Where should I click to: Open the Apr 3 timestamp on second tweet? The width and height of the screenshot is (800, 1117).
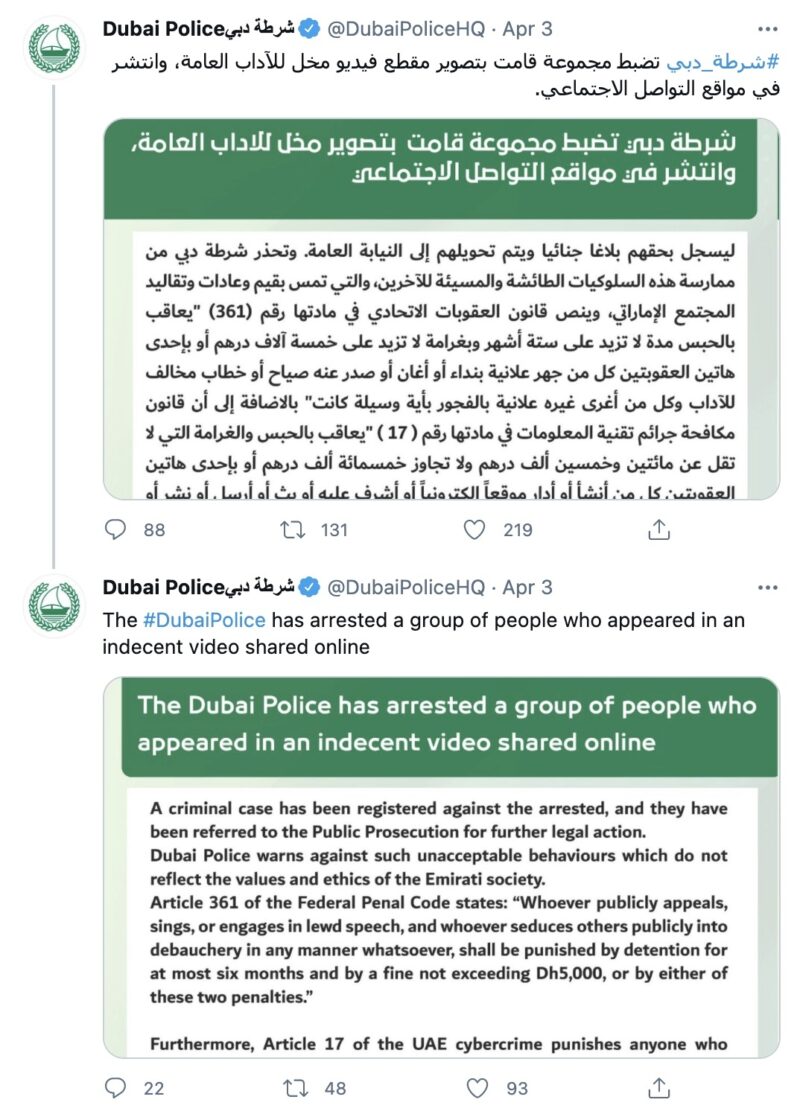(x=526, y=587)
